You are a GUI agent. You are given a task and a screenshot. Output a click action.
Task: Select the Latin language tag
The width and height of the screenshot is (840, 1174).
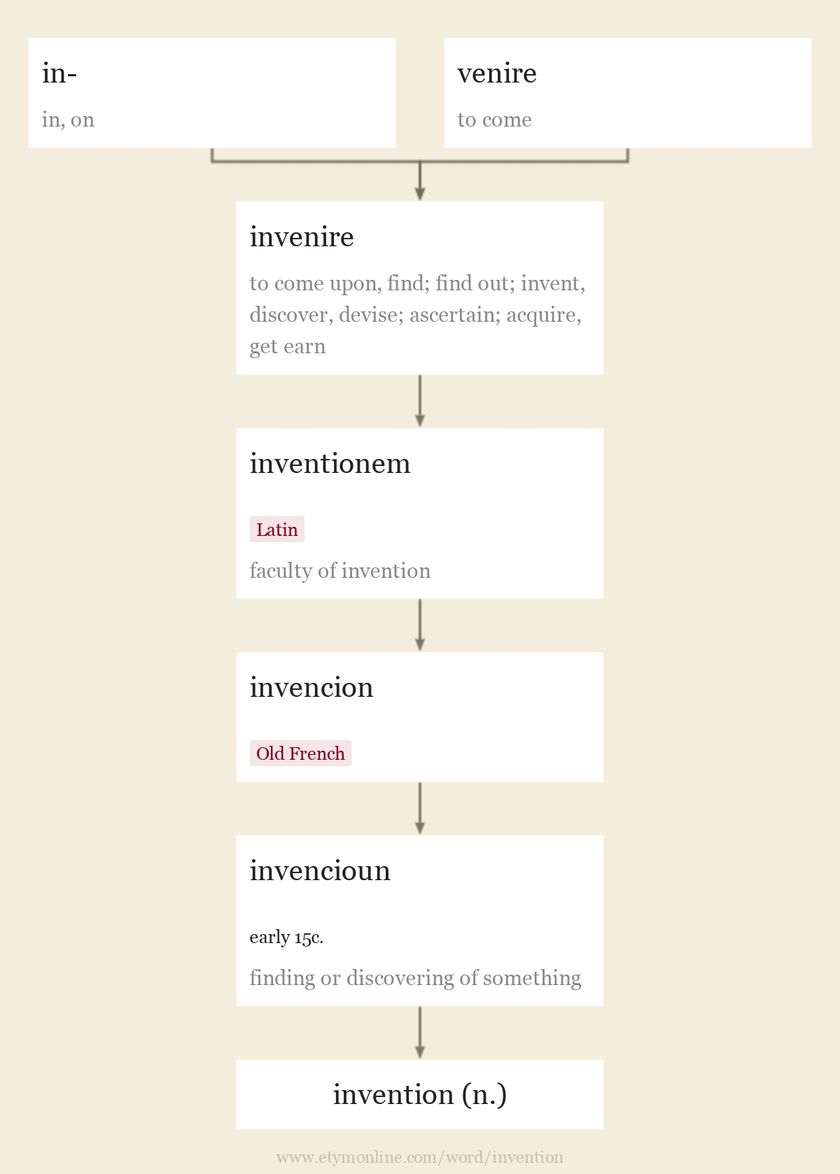pyautogui.click(x=277, y=529)
